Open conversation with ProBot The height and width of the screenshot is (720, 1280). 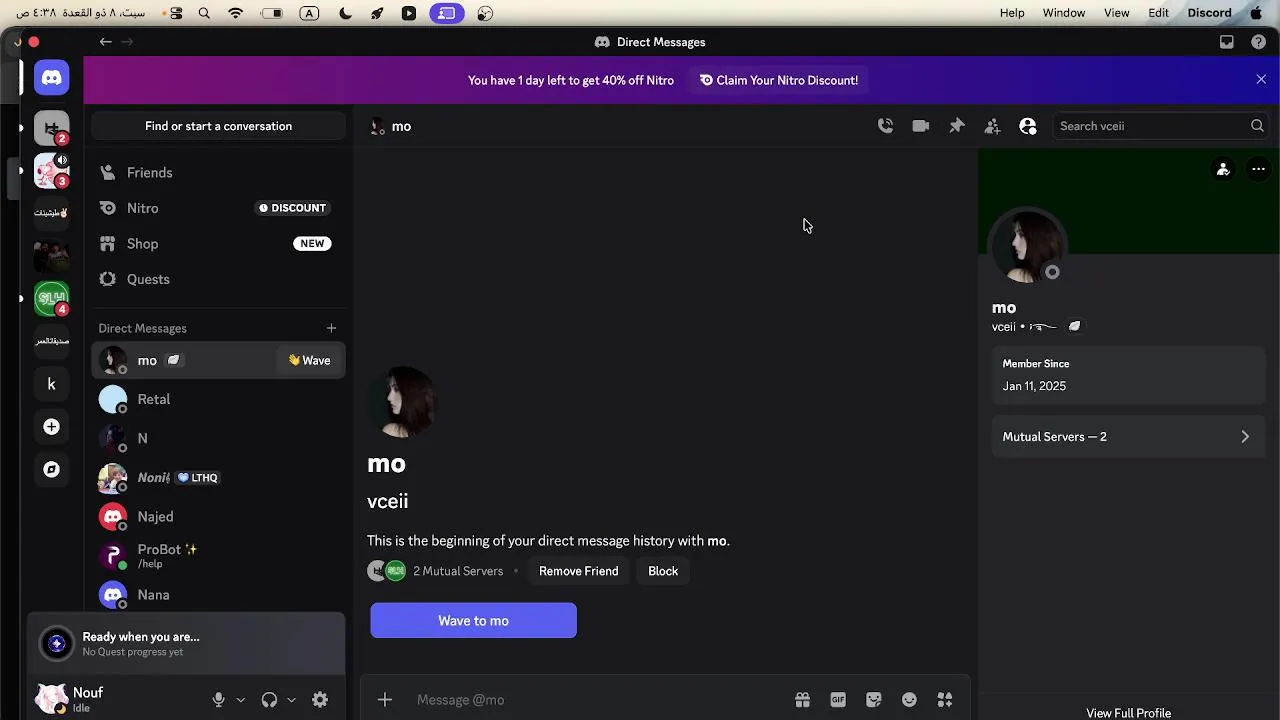218,555
